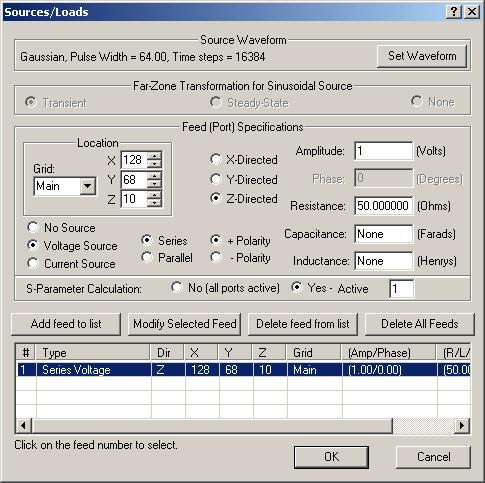485x483 pixels.
Task: Click the title bar help question-mark icon
Action: coord(453,12)
